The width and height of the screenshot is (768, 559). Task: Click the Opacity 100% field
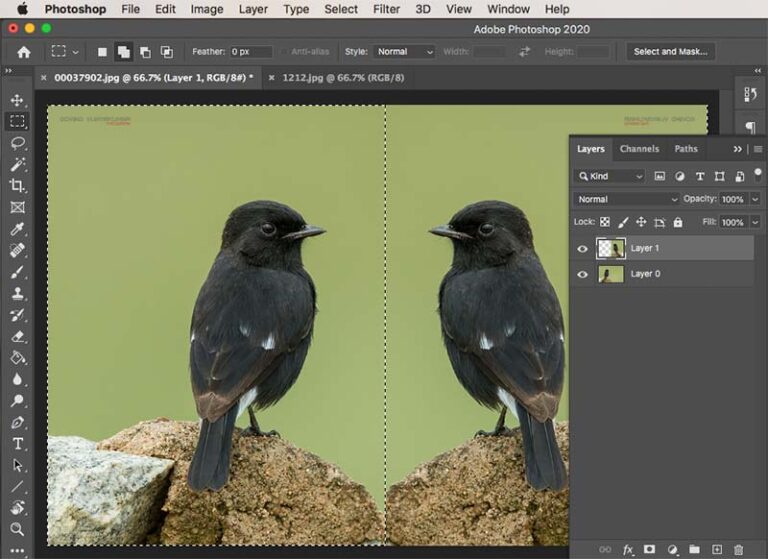tap(733, 199)
